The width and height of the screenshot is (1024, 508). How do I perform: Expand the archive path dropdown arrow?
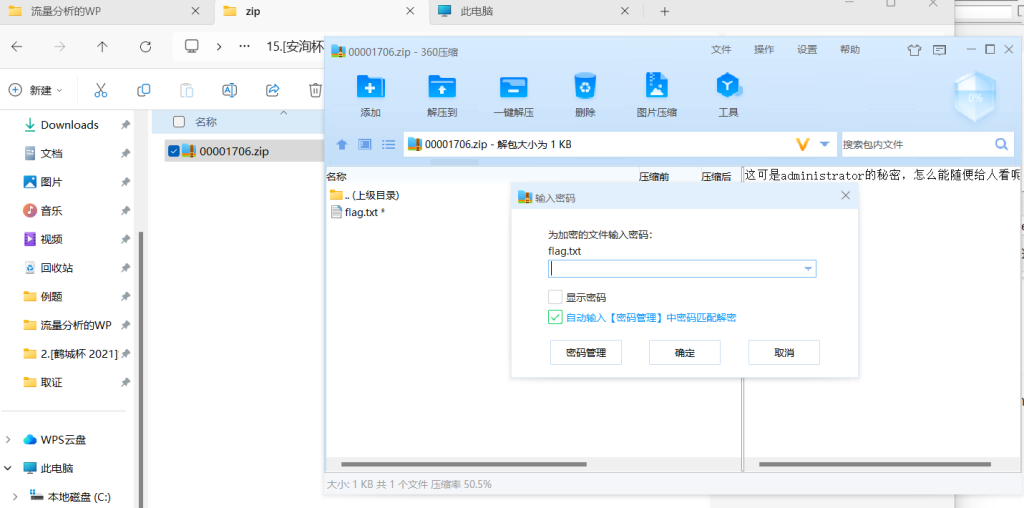click(825, 144)
